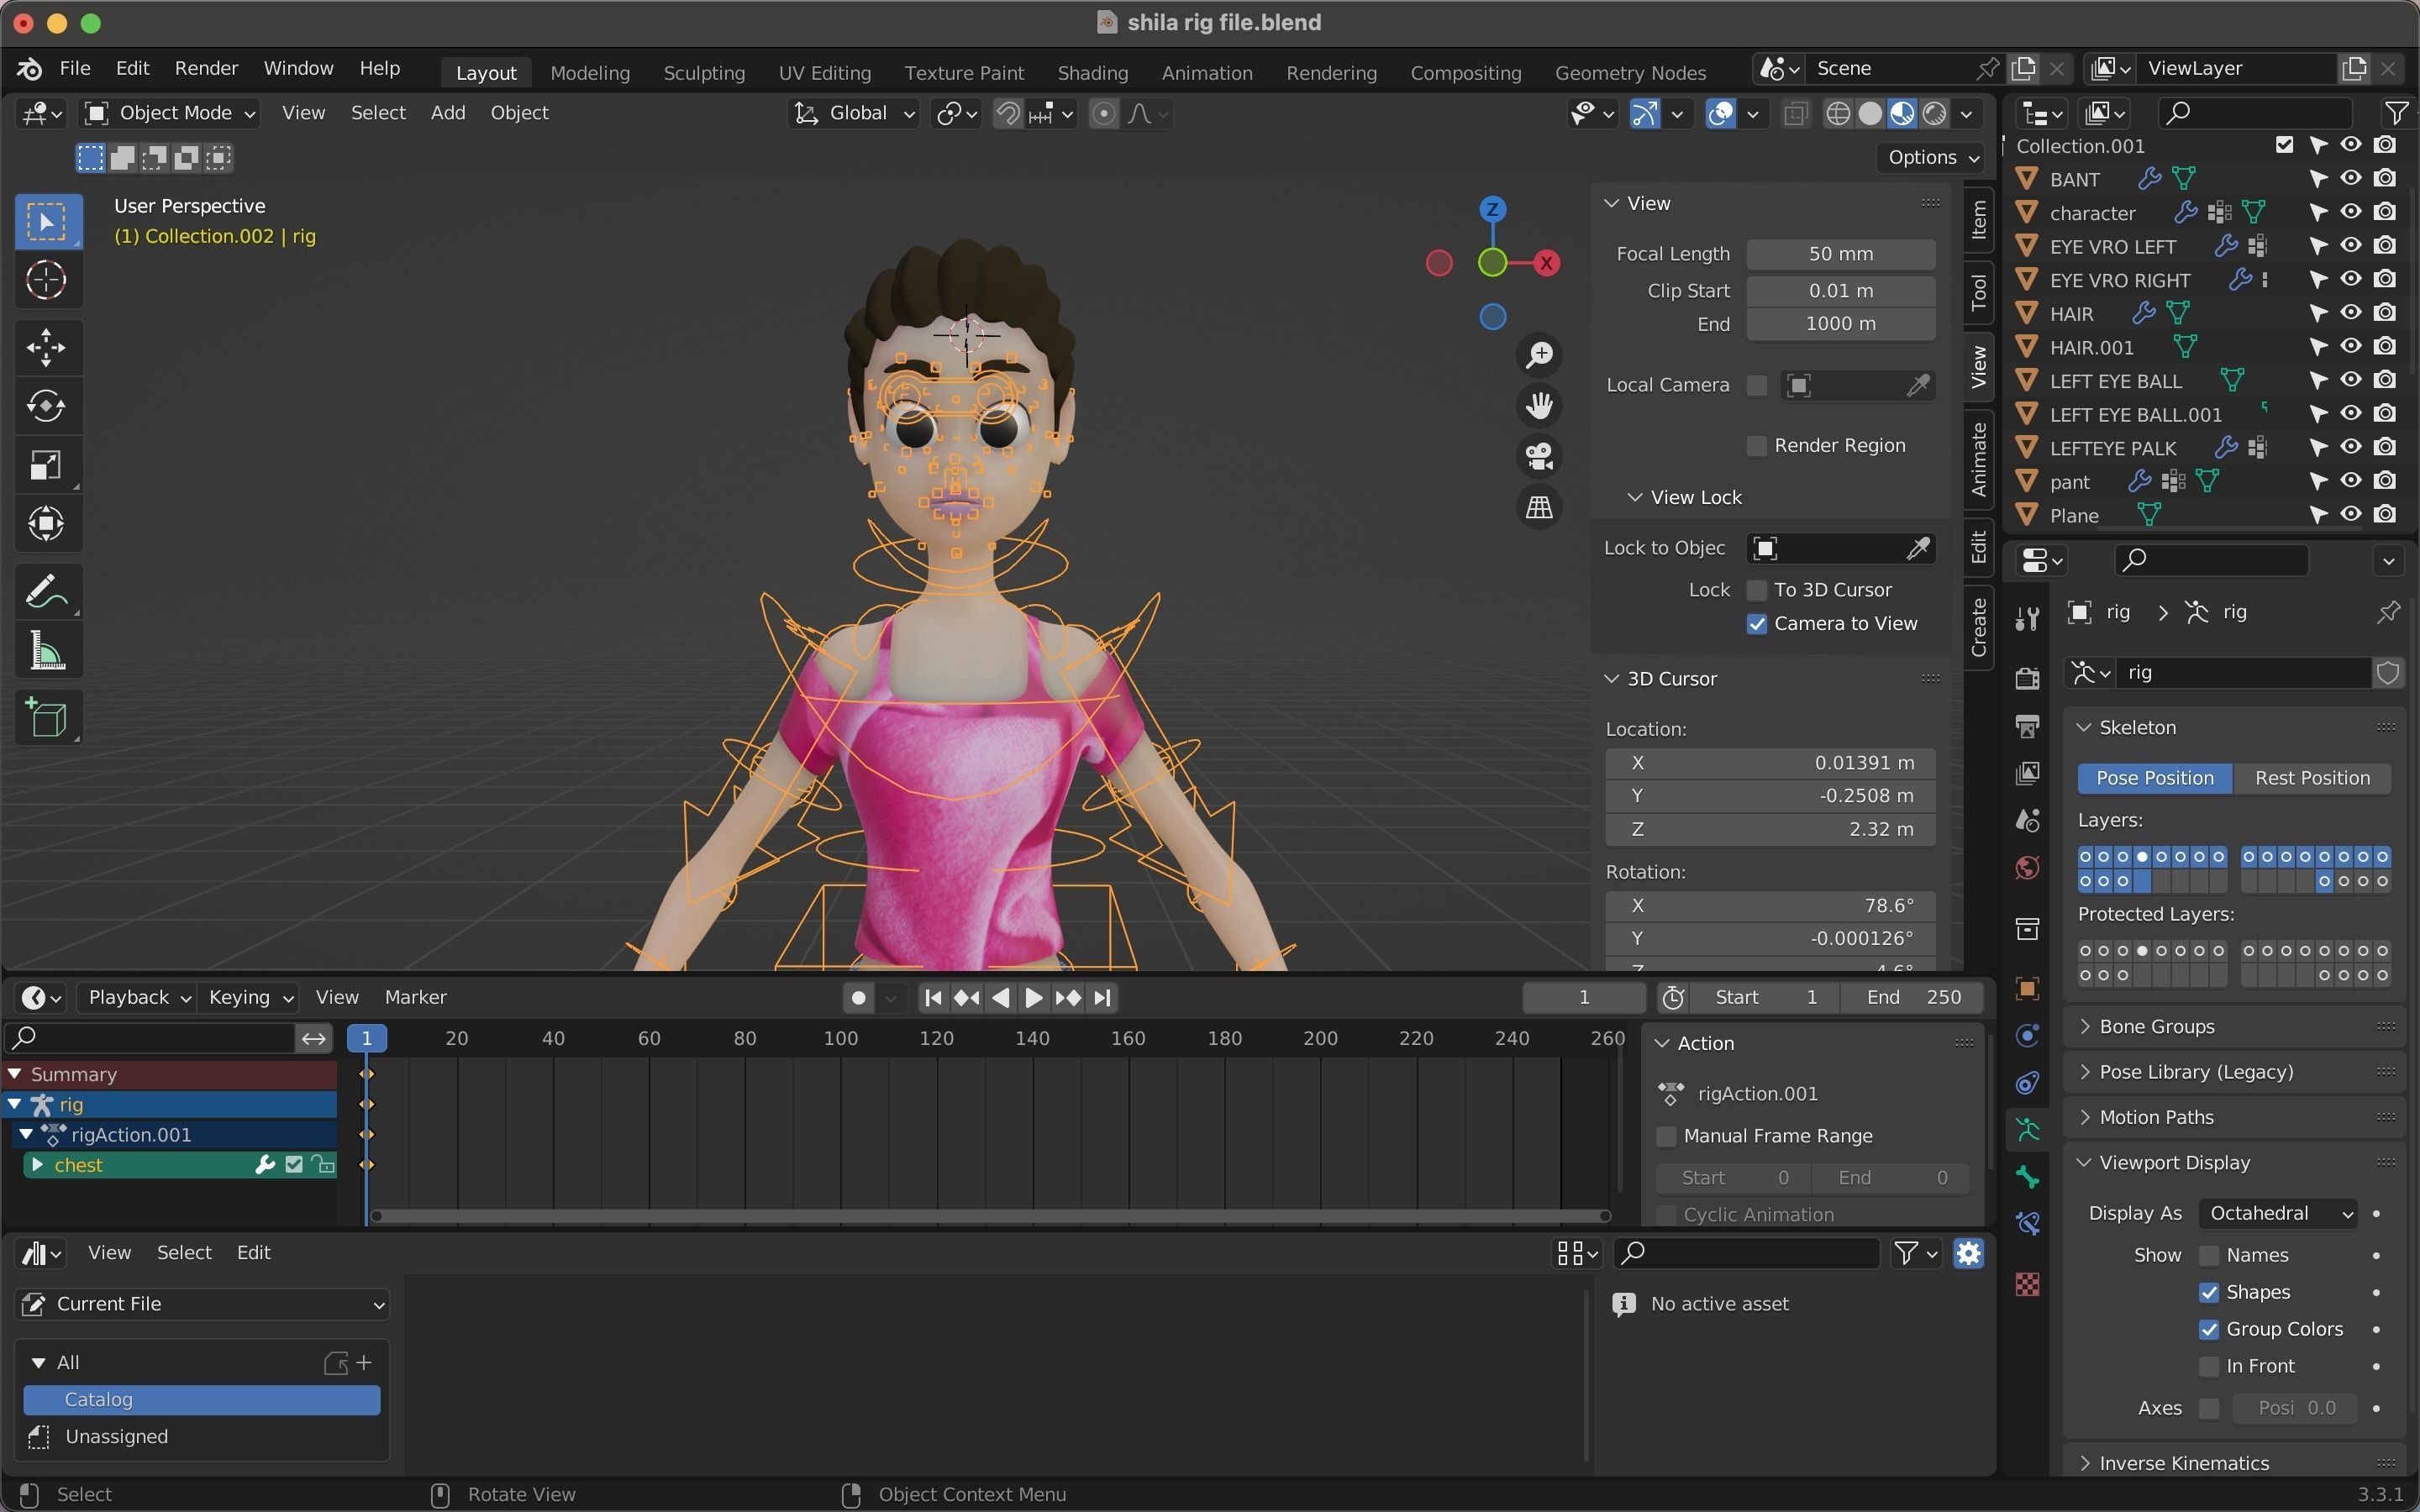
Task: Open the Render menu
Action: 206,68
